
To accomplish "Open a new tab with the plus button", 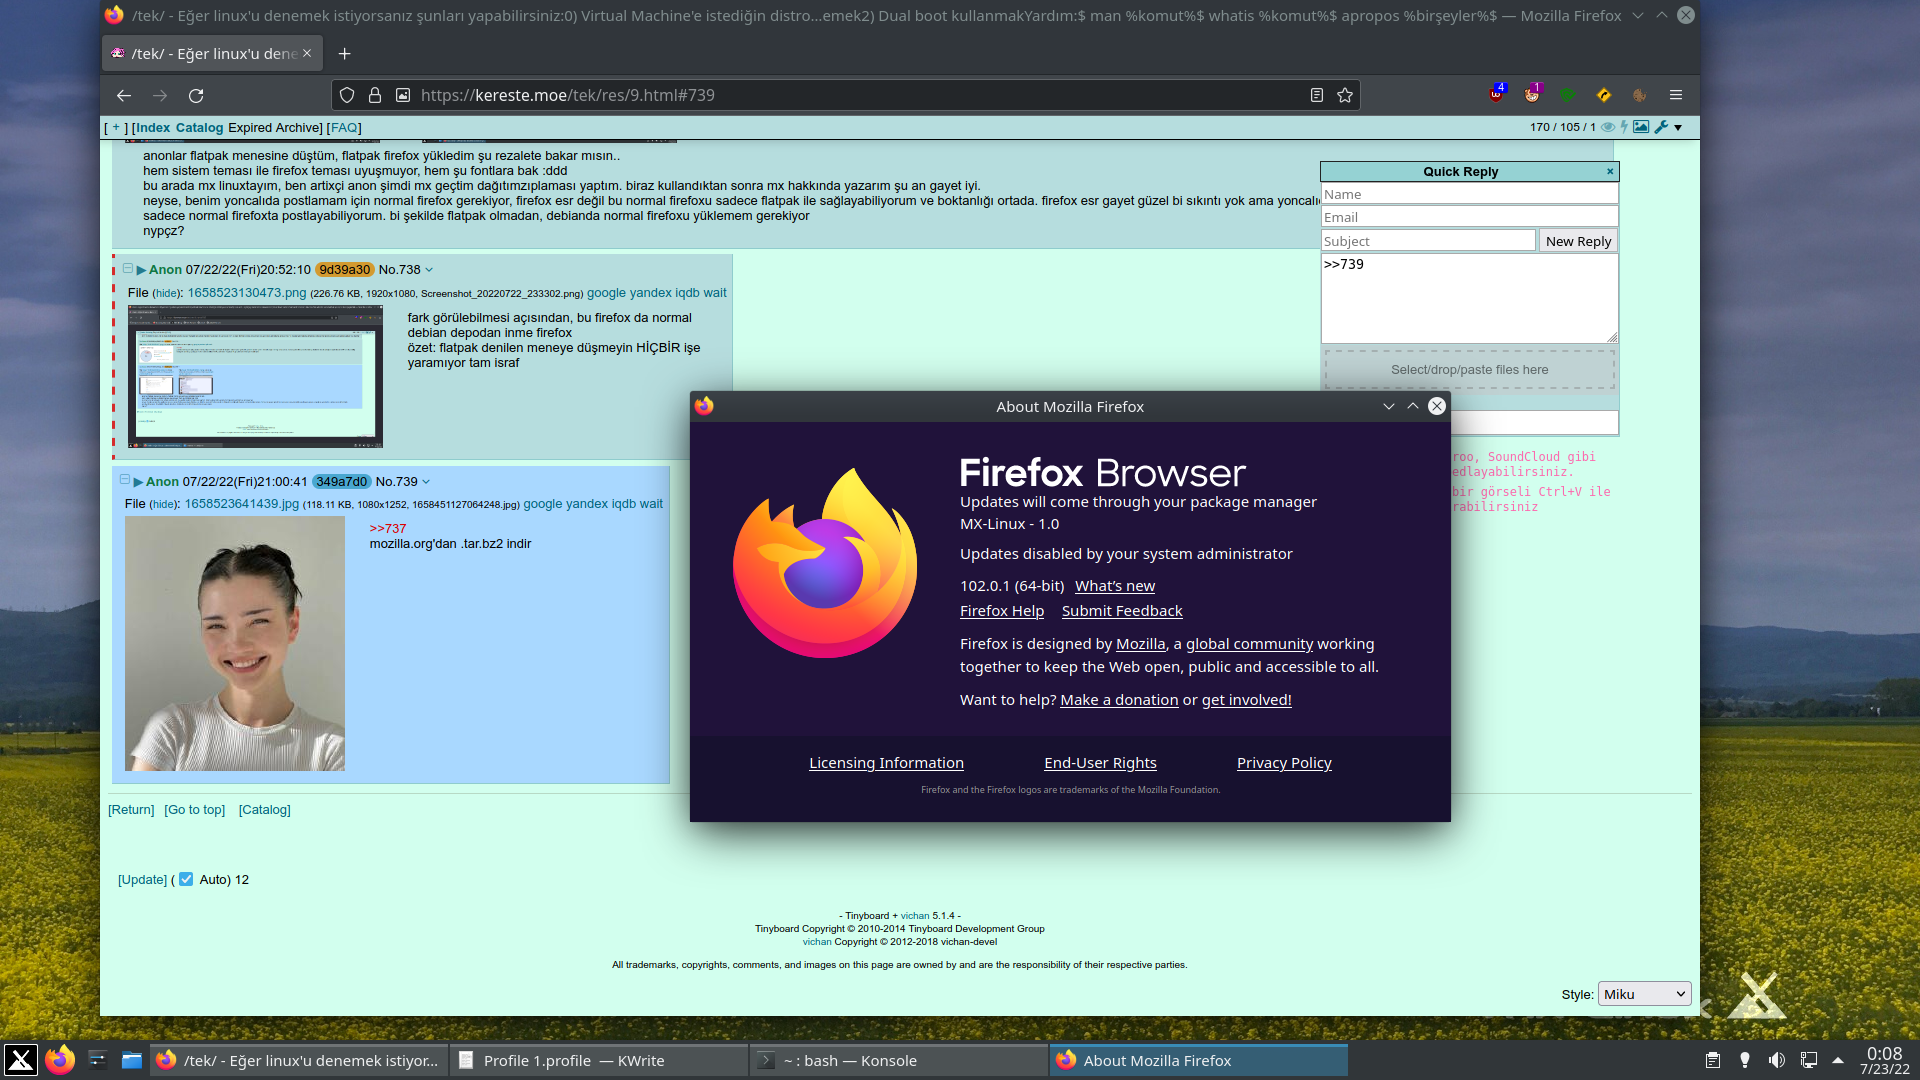I will coord(344,53).
